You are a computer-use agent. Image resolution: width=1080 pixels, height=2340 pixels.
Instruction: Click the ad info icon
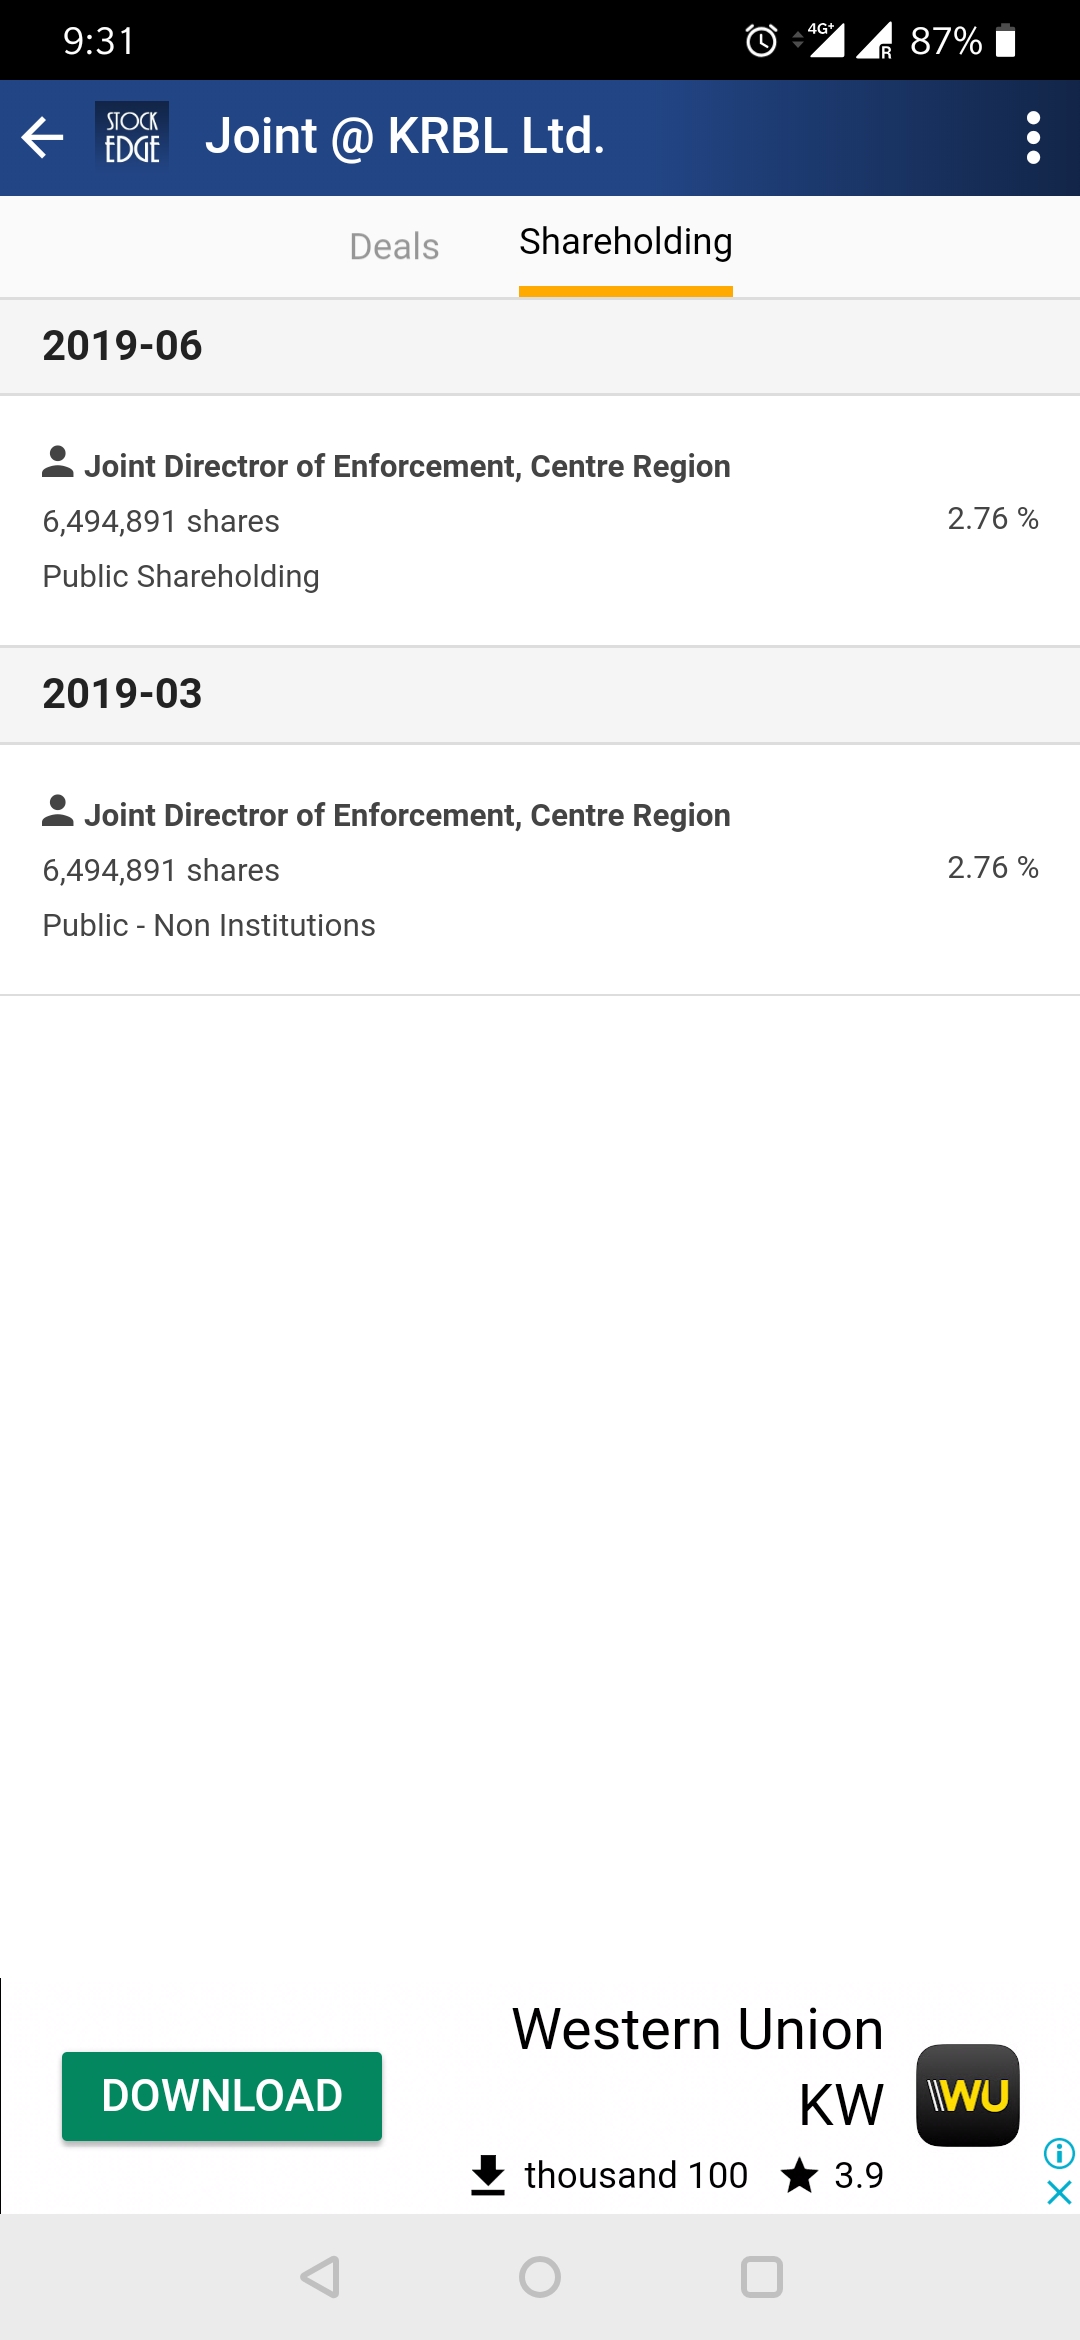1058,2152
